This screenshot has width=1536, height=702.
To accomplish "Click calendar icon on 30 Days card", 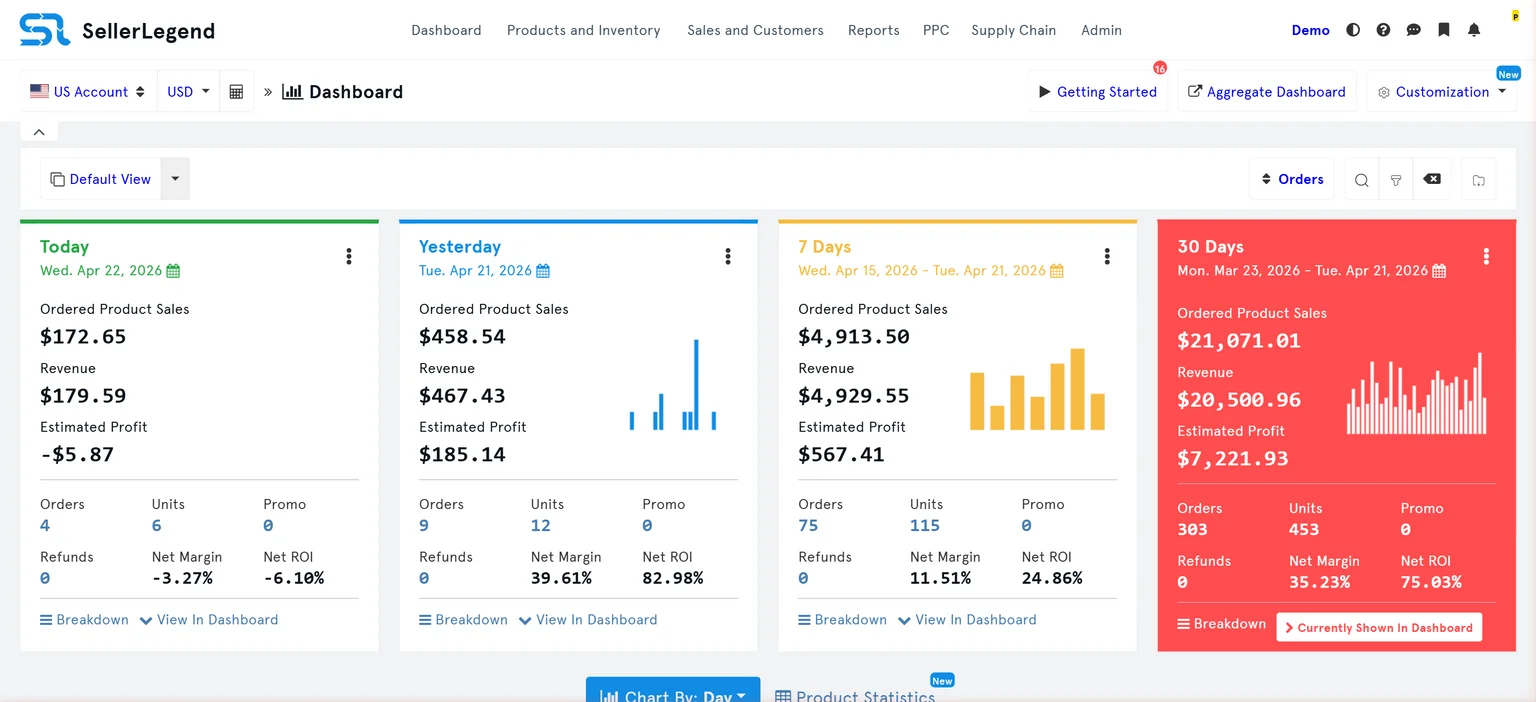I will pyautogui.click(x=1438, y=271).
